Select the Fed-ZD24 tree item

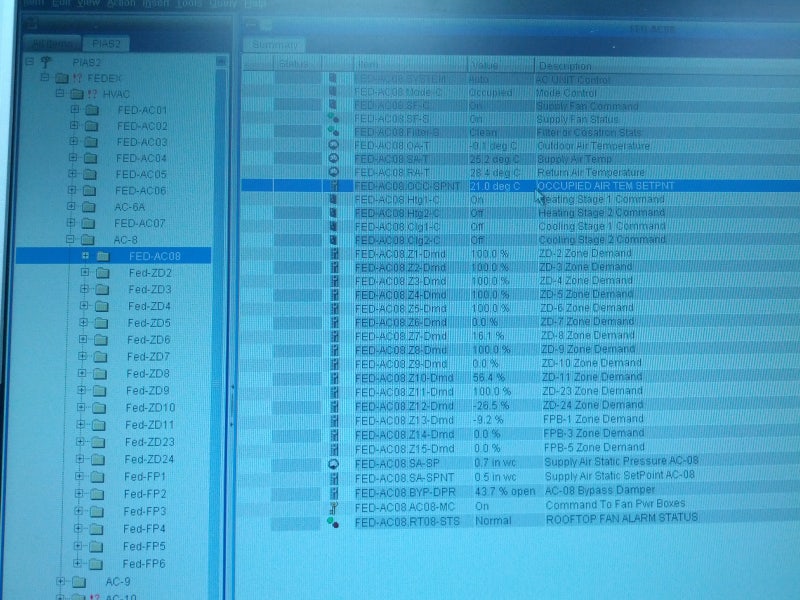[x=149, y=459]
